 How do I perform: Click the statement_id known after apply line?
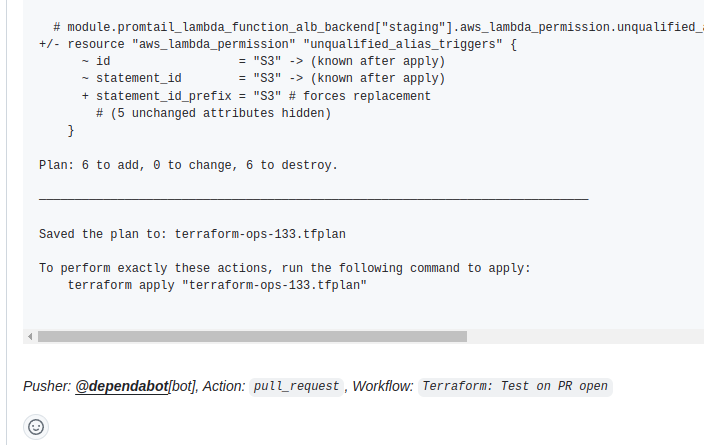(264, 78)
